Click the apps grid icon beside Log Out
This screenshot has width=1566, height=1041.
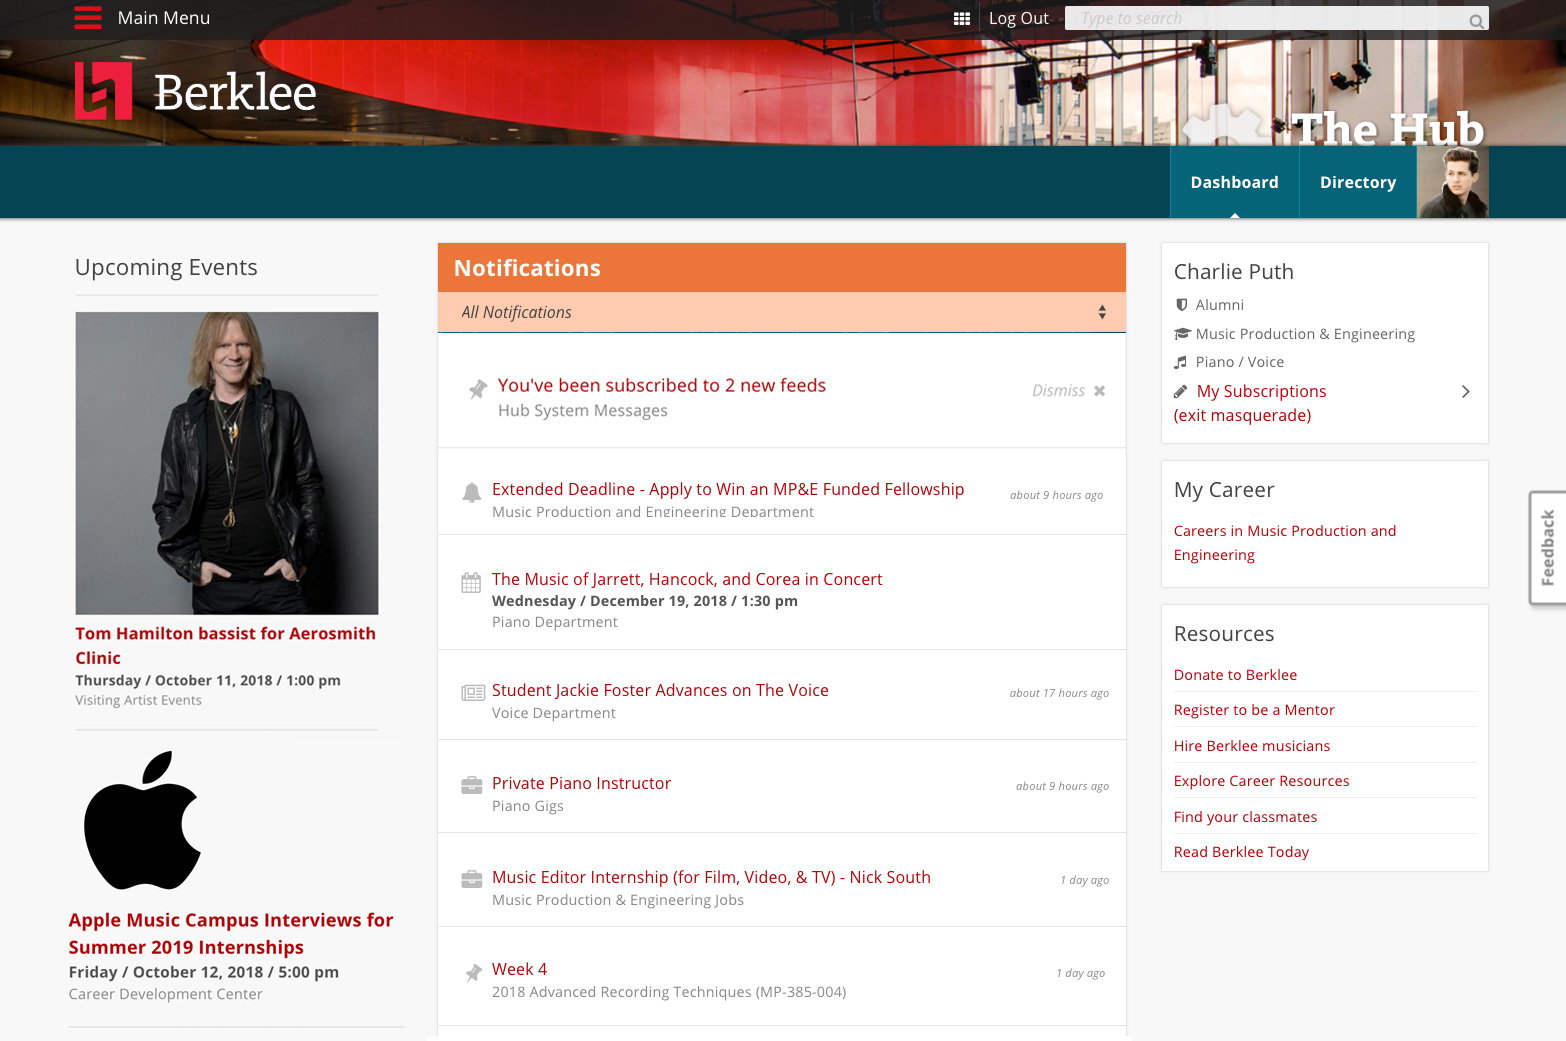pos(962,19)
